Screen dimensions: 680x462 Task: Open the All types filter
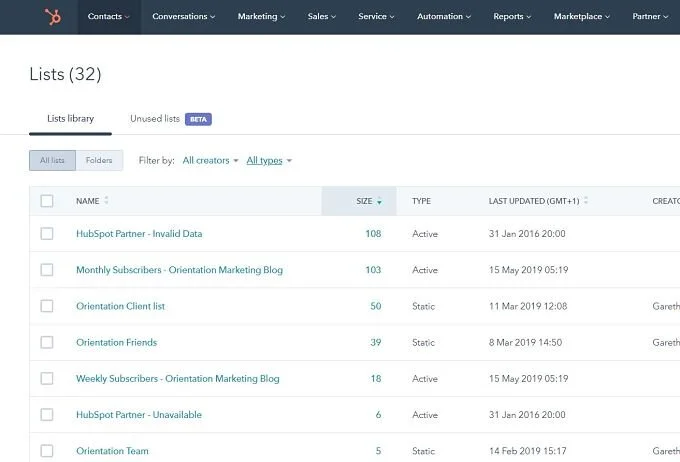click(269, 161)
